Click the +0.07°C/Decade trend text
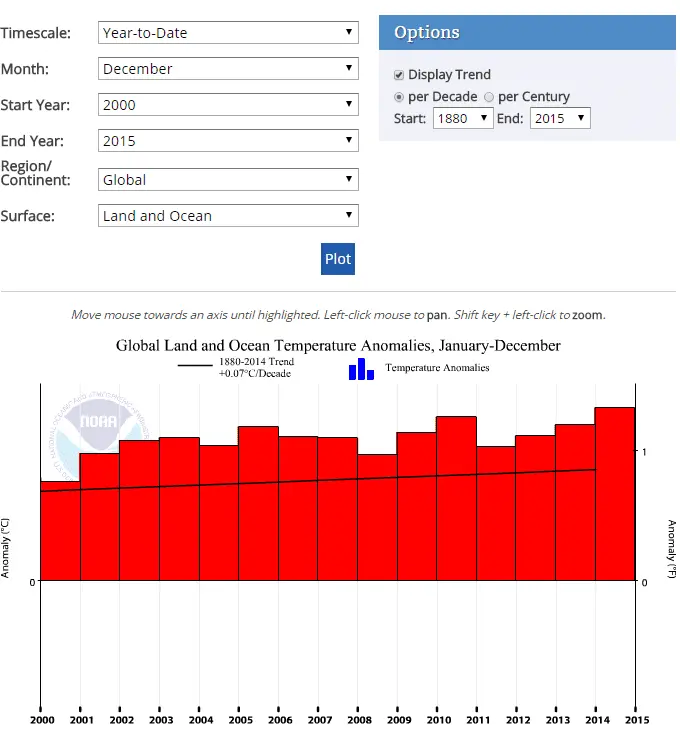Viewport: 680px width, 735px height. pos(255,374)
